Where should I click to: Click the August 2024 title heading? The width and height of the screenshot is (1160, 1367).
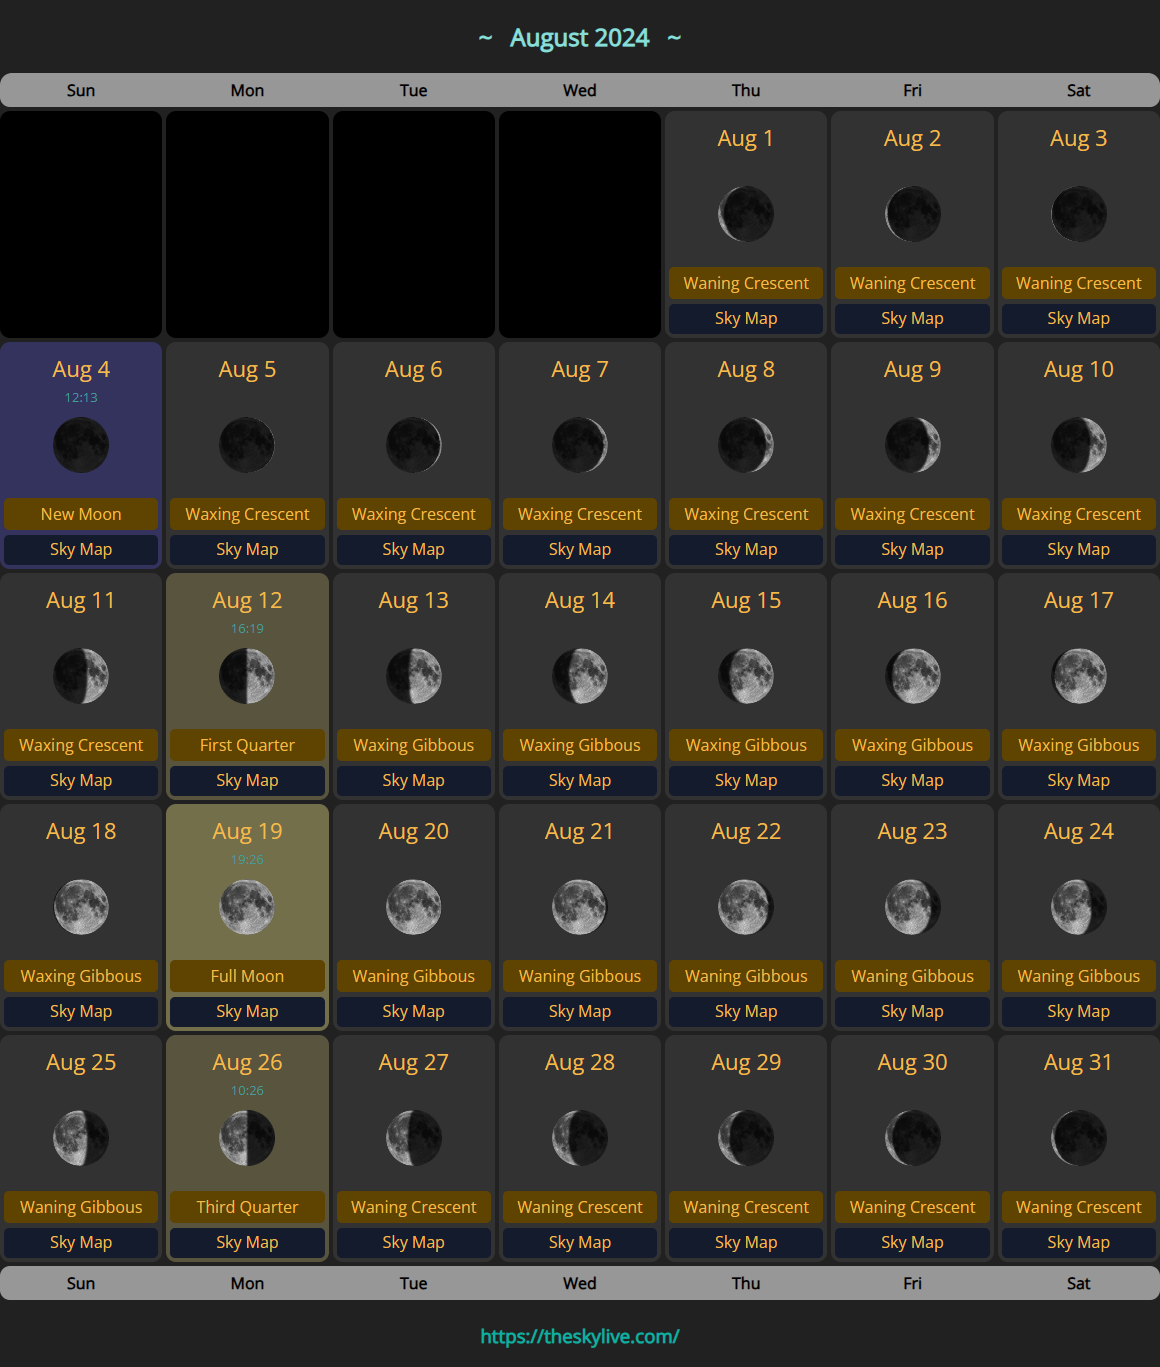(580, 38)
